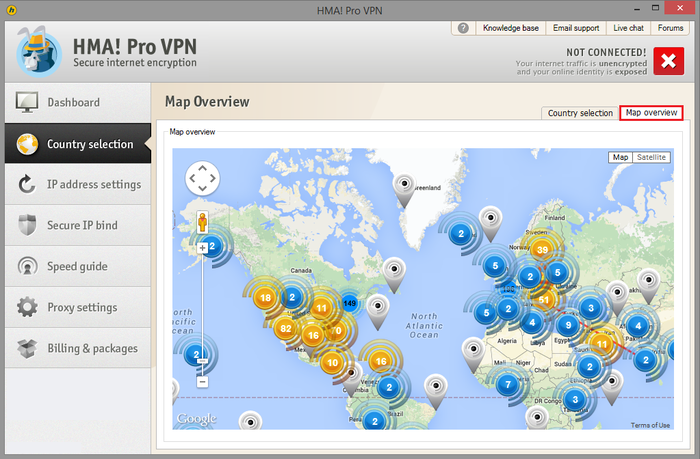Select the blue 9 cluster near Egypt
This screenshot has height=459, width=700.
point(568,325)
